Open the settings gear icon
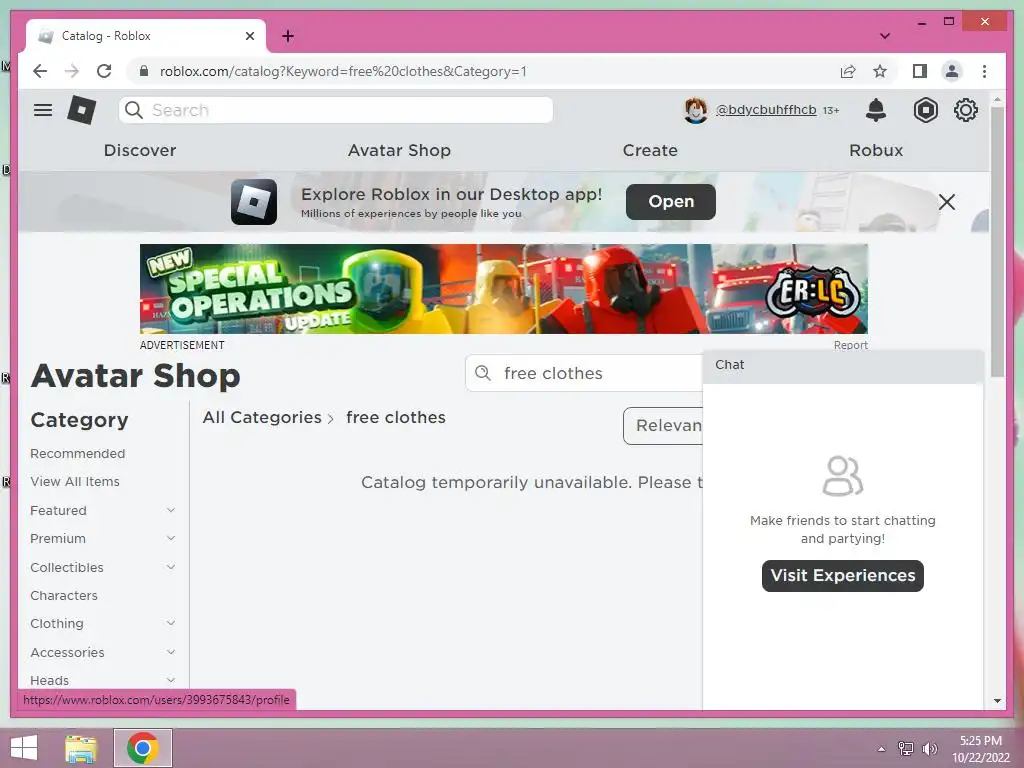 pyautogui.click(x=966, y=110)
